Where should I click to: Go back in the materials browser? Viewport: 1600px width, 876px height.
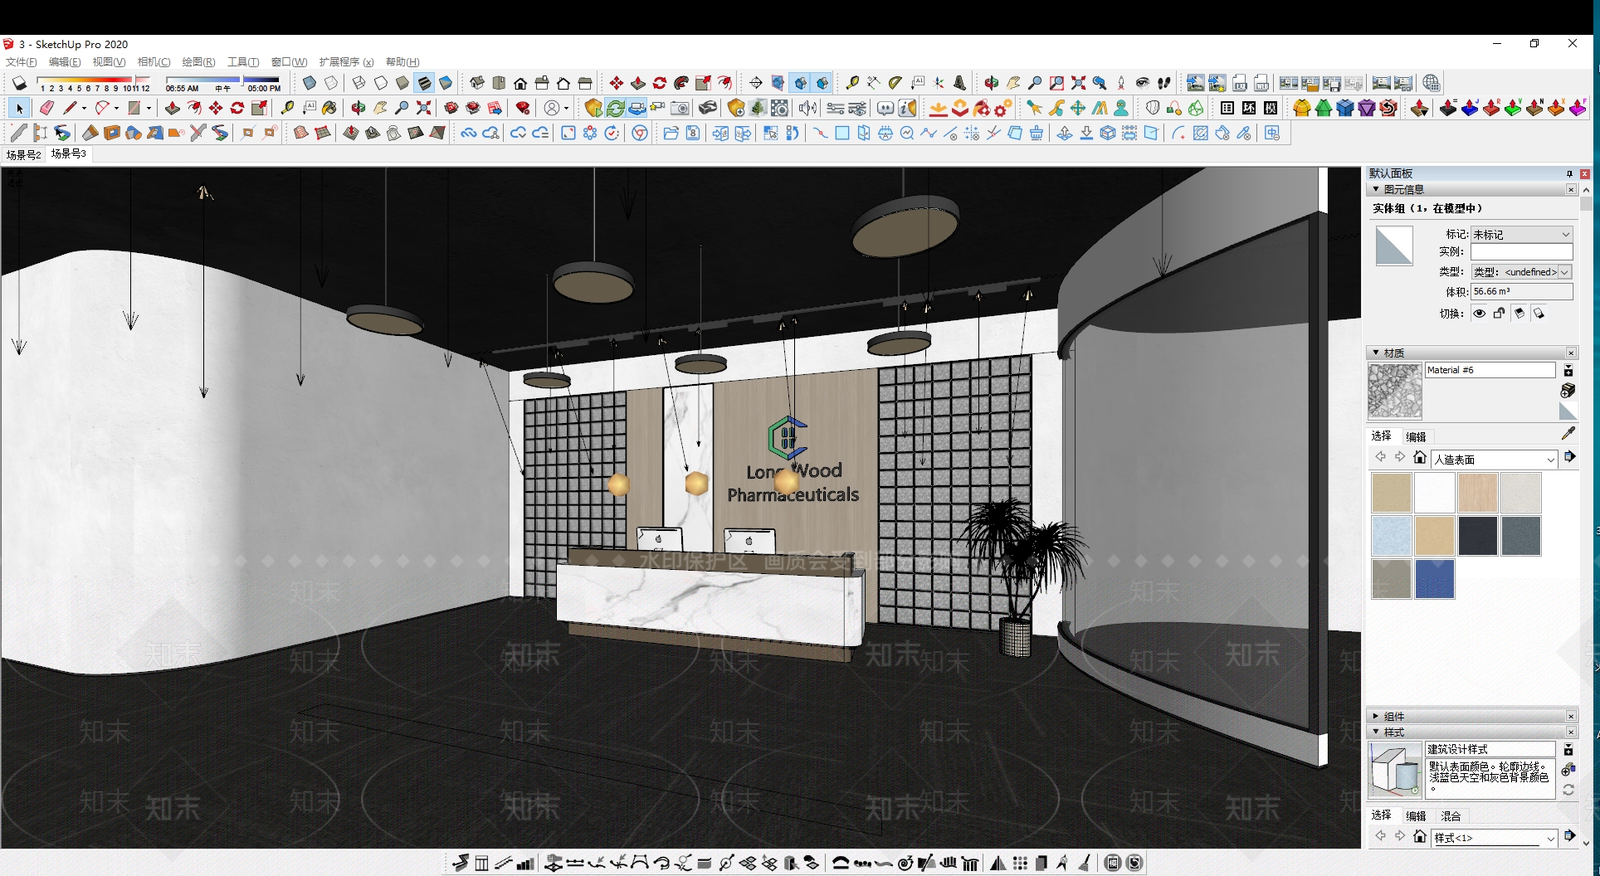pos(1381,457)
